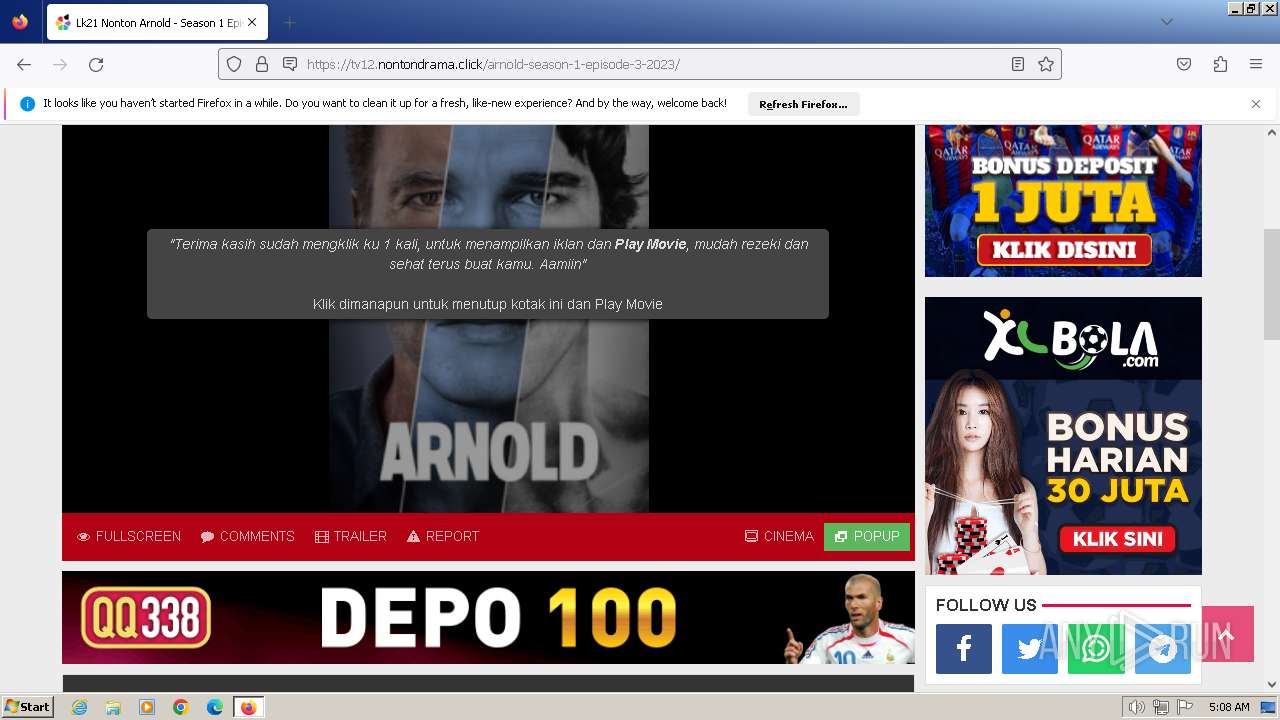The width and height of the screenshot is (1280, 720).
Task: Click the URL address field
Action: click(640, 64)
